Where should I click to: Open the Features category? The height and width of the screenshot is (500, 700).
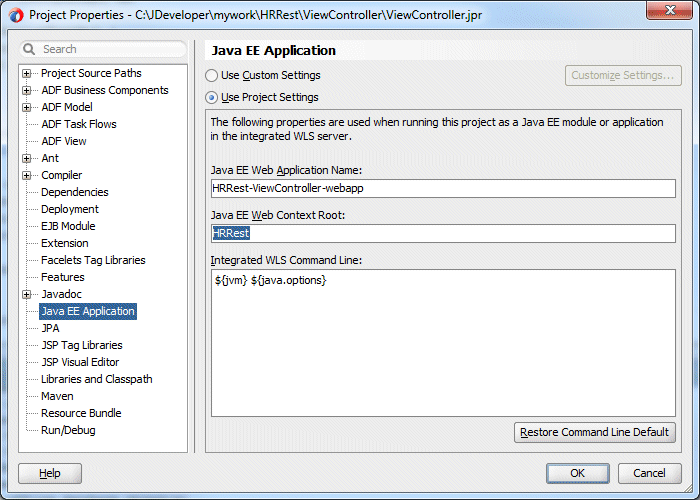(x=62, y=277)
